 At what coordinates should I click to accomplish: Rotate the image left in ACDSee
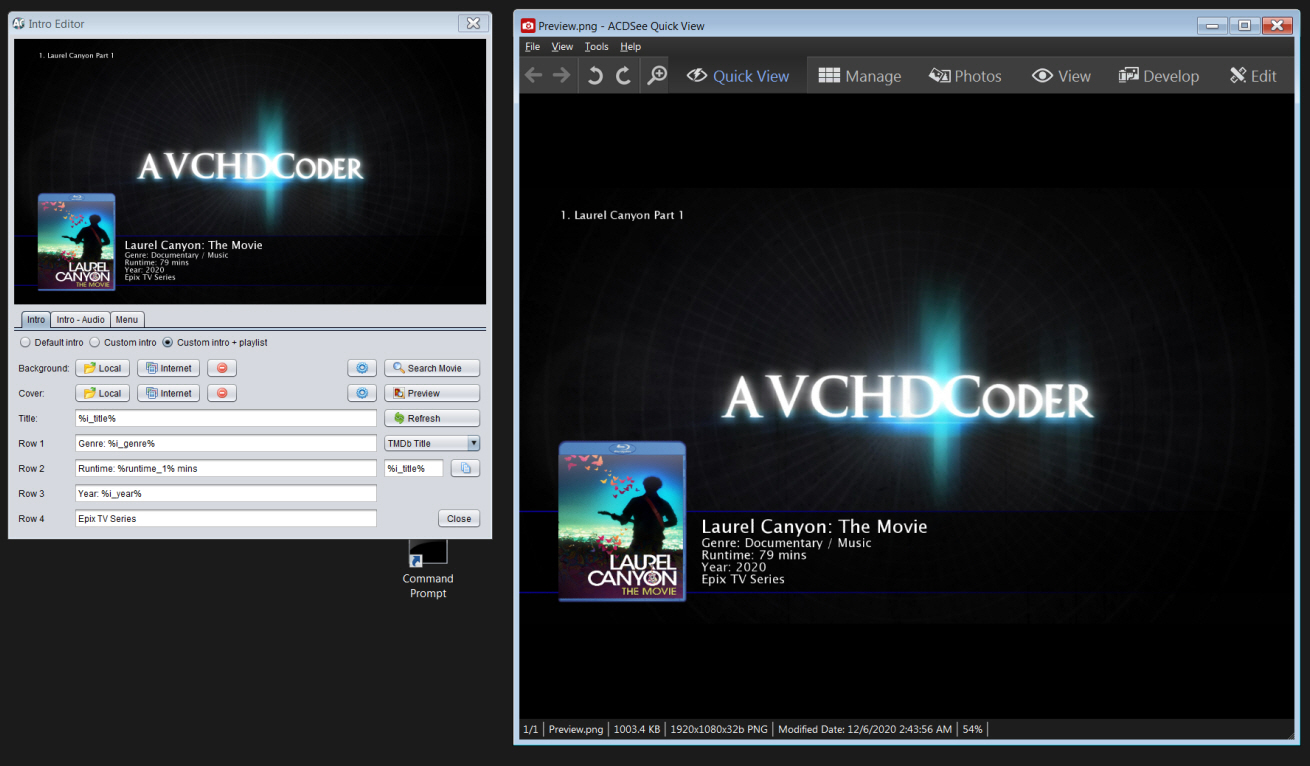[x=595, y=76]
